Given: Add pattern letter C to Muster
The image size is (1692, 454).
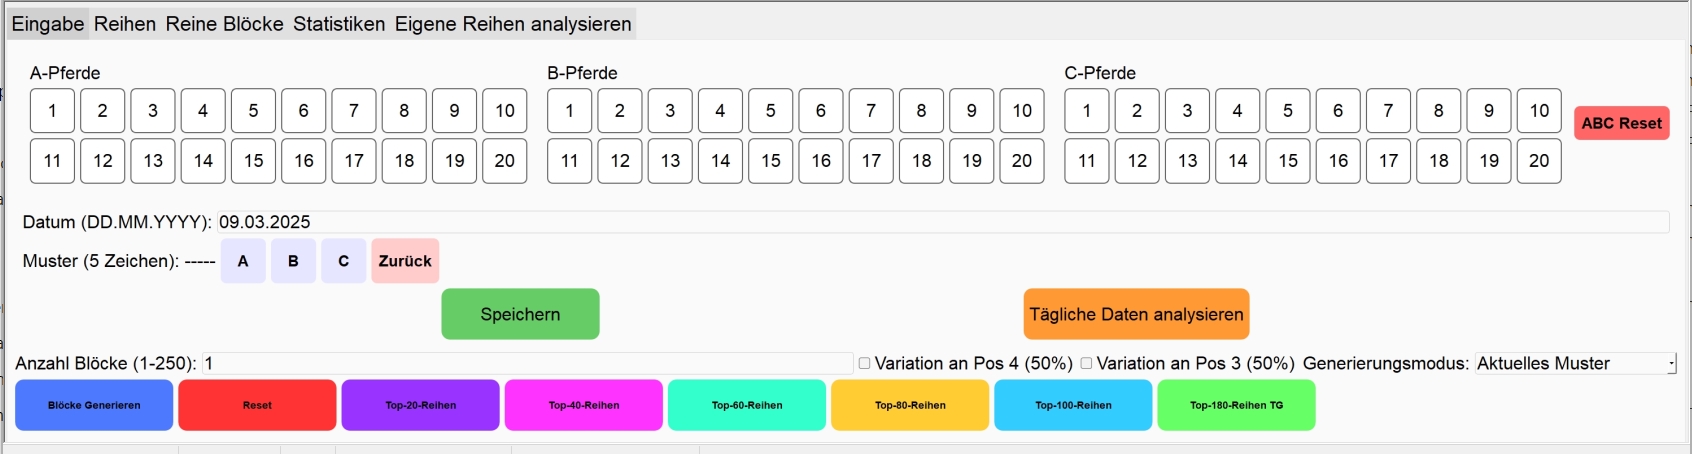Looking at the screenshot, I should coord(343,261).
